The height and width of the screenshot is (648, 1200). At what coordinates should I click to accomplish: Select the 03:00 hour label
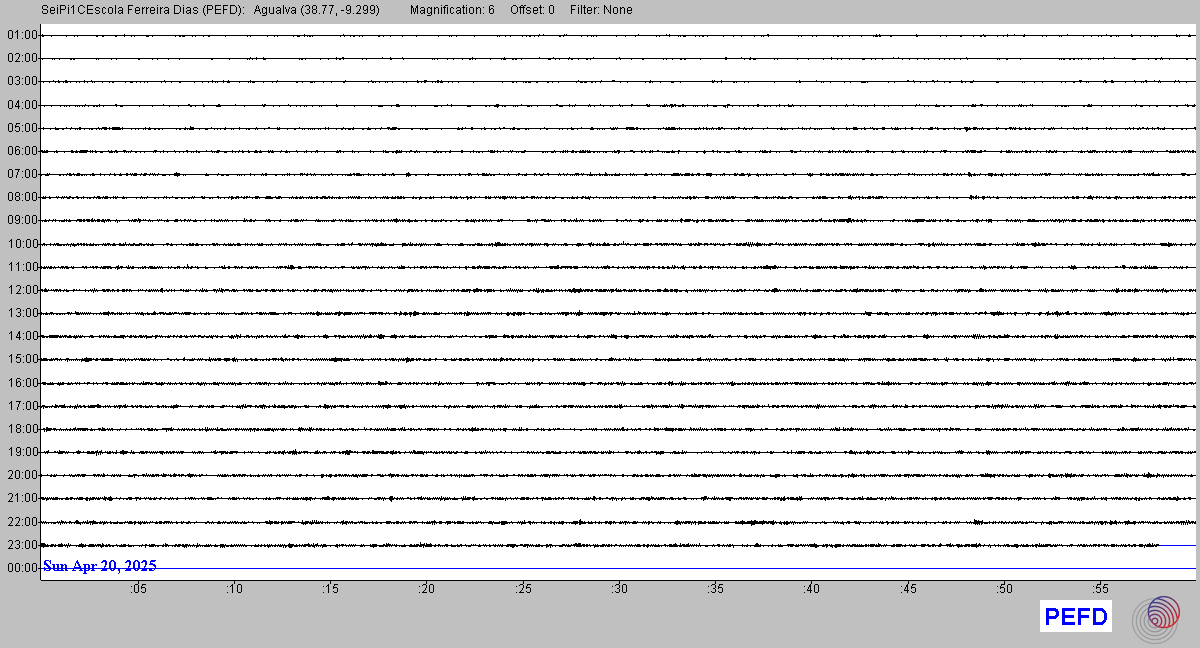pos(22,81)
